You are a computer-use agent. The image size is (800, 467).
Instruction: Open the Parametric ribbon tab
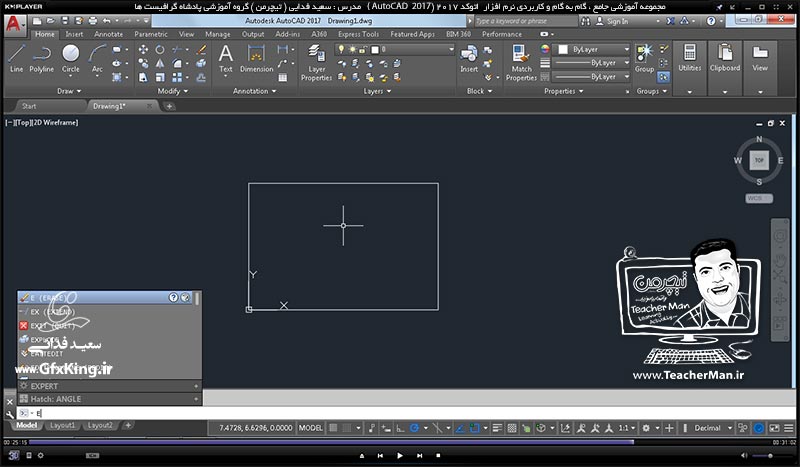[151, 34]
